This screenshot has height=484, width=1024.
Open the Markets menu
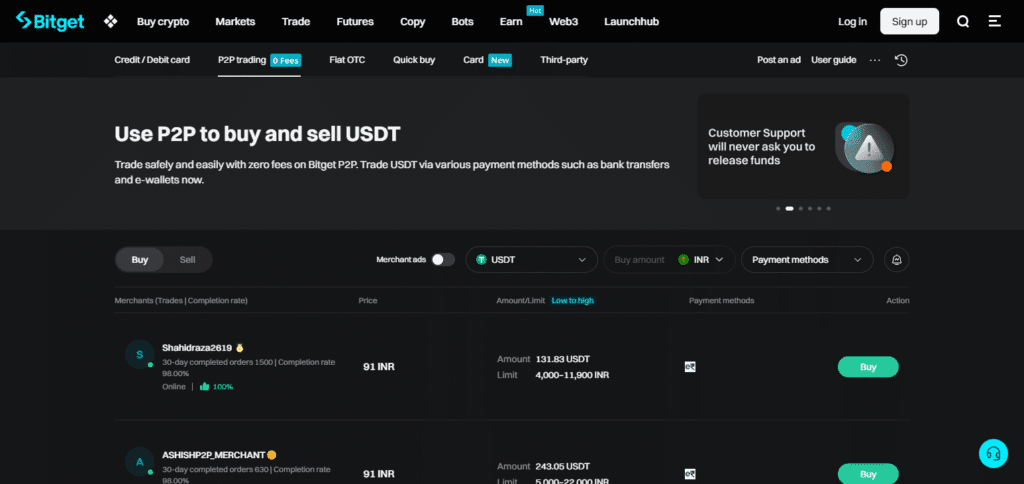235,22
